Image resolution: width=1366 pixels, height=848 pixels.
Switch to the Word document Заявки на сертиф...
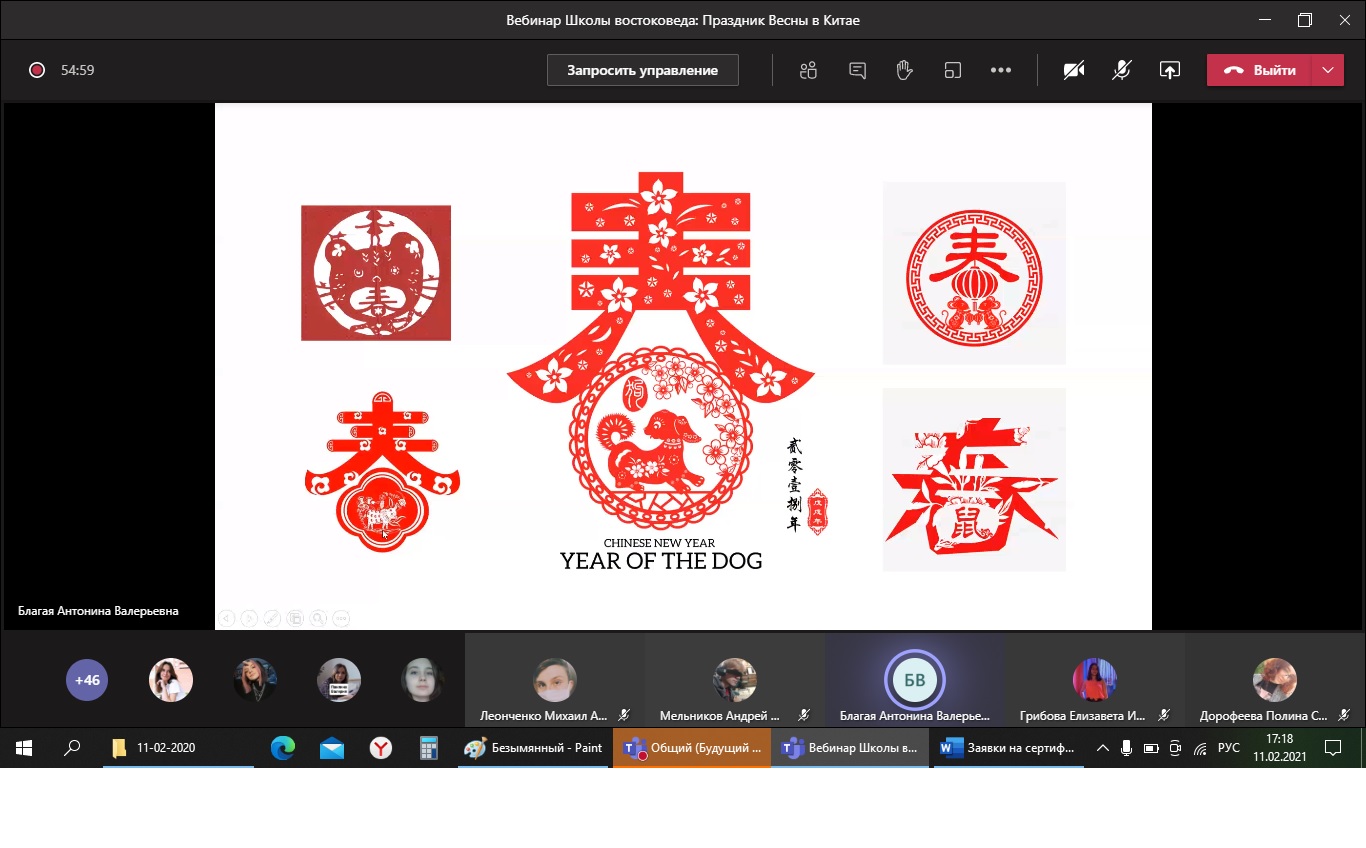click(x=1008, y=748)
